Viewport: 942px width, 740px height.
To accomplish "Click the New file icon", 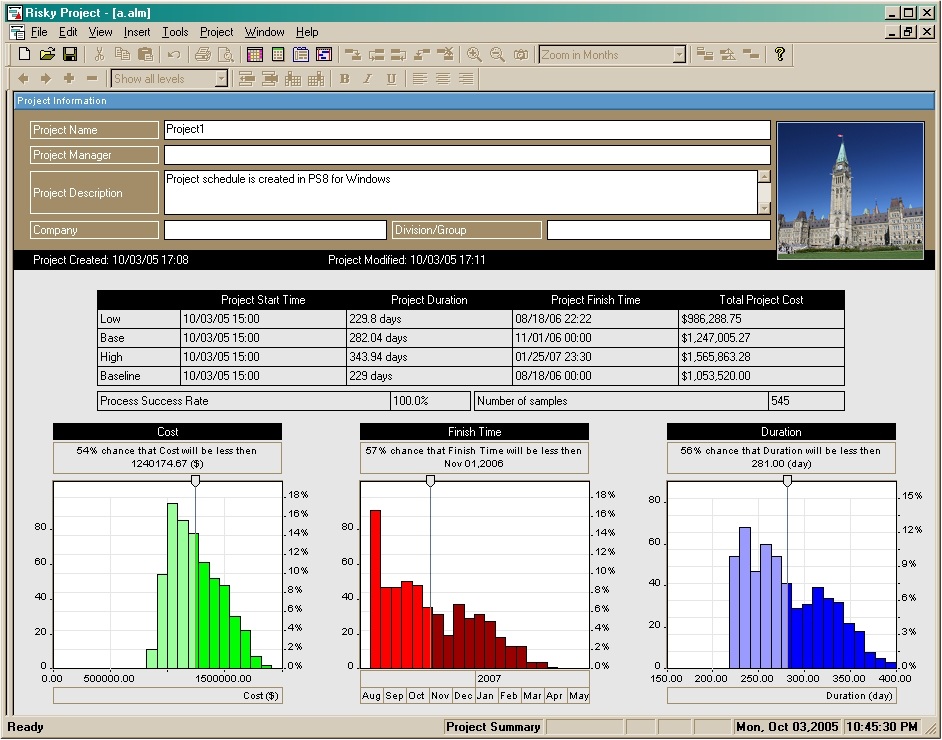I will coord(24,55).
